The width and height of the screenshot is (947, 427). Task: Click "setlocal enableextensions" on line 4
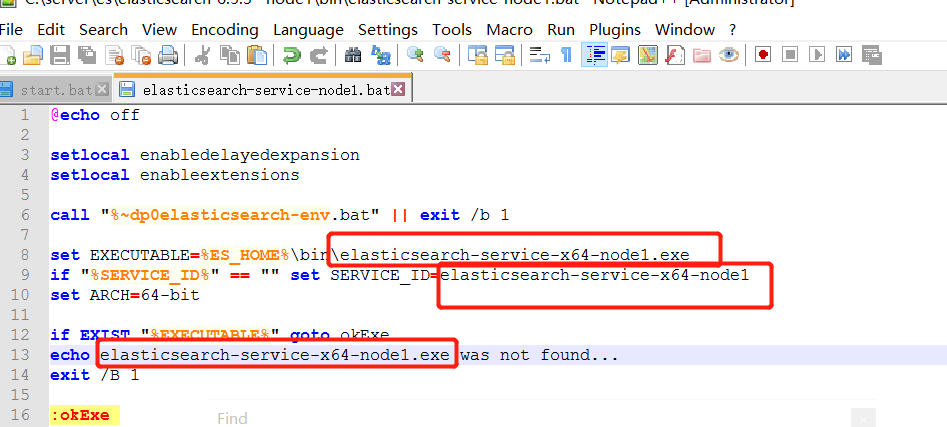coord(175,175)
